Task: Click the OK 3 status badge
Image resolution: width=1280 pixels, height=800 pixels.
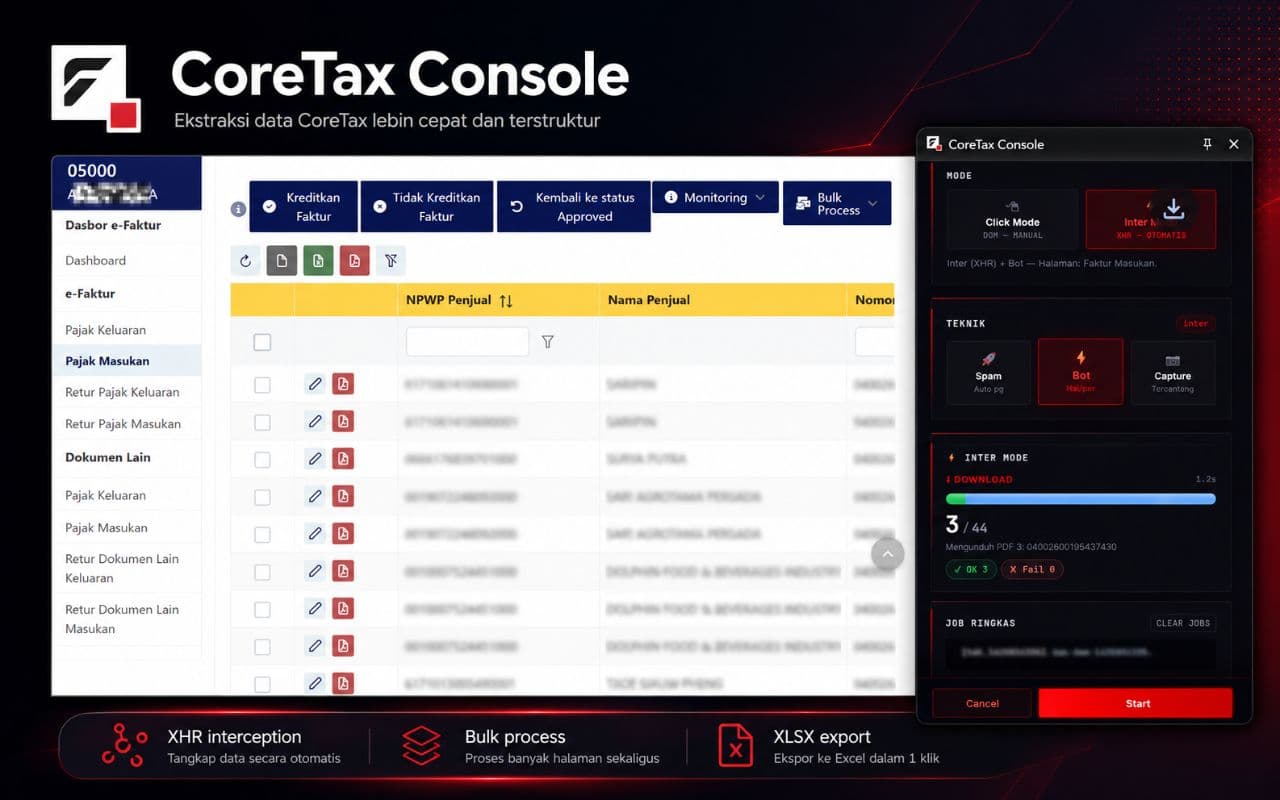Action: point(971,569)
